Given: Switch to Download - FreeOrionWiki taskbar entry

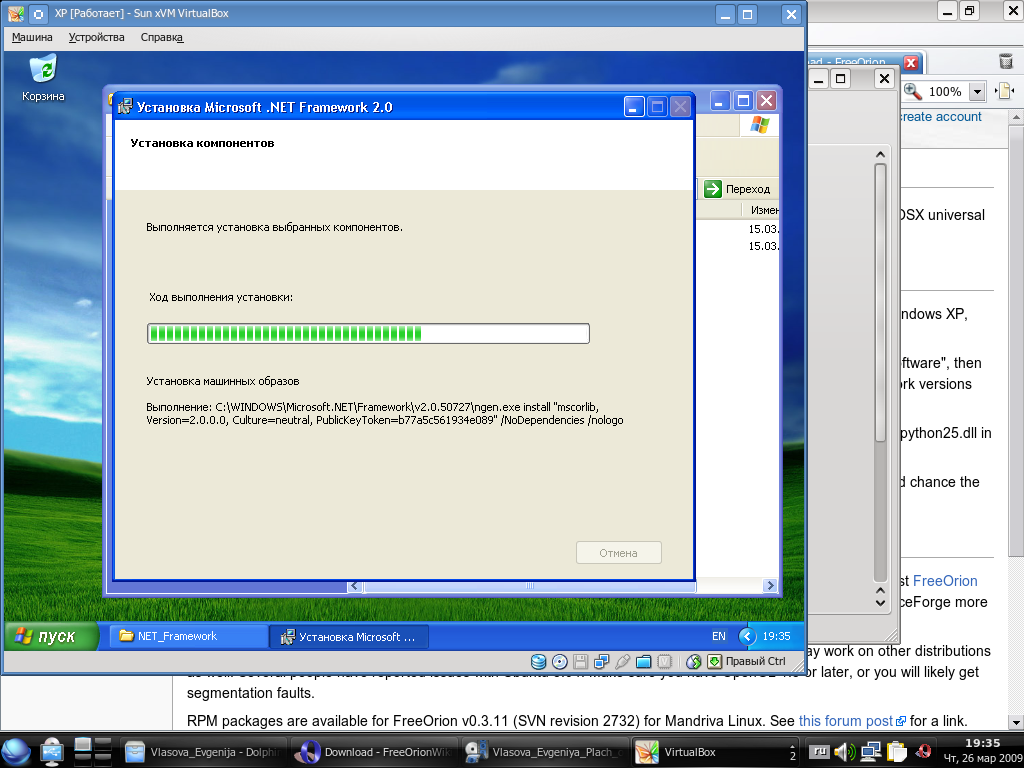Looking at the screenshot, I should click(x=374, y=752).
